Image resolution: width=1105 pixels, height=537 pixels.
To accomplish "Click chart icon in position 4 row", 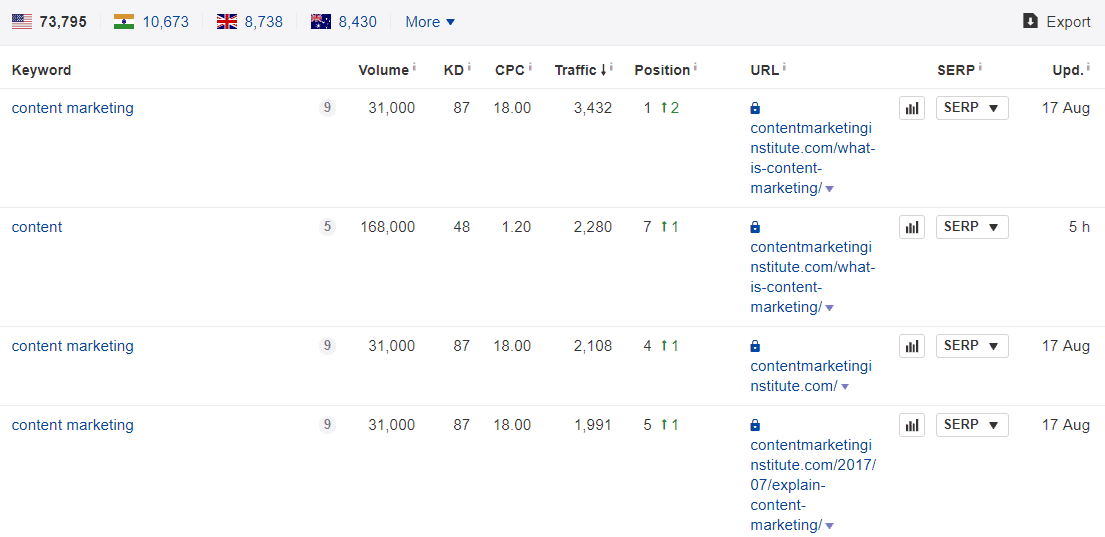I will coord(911,347).
